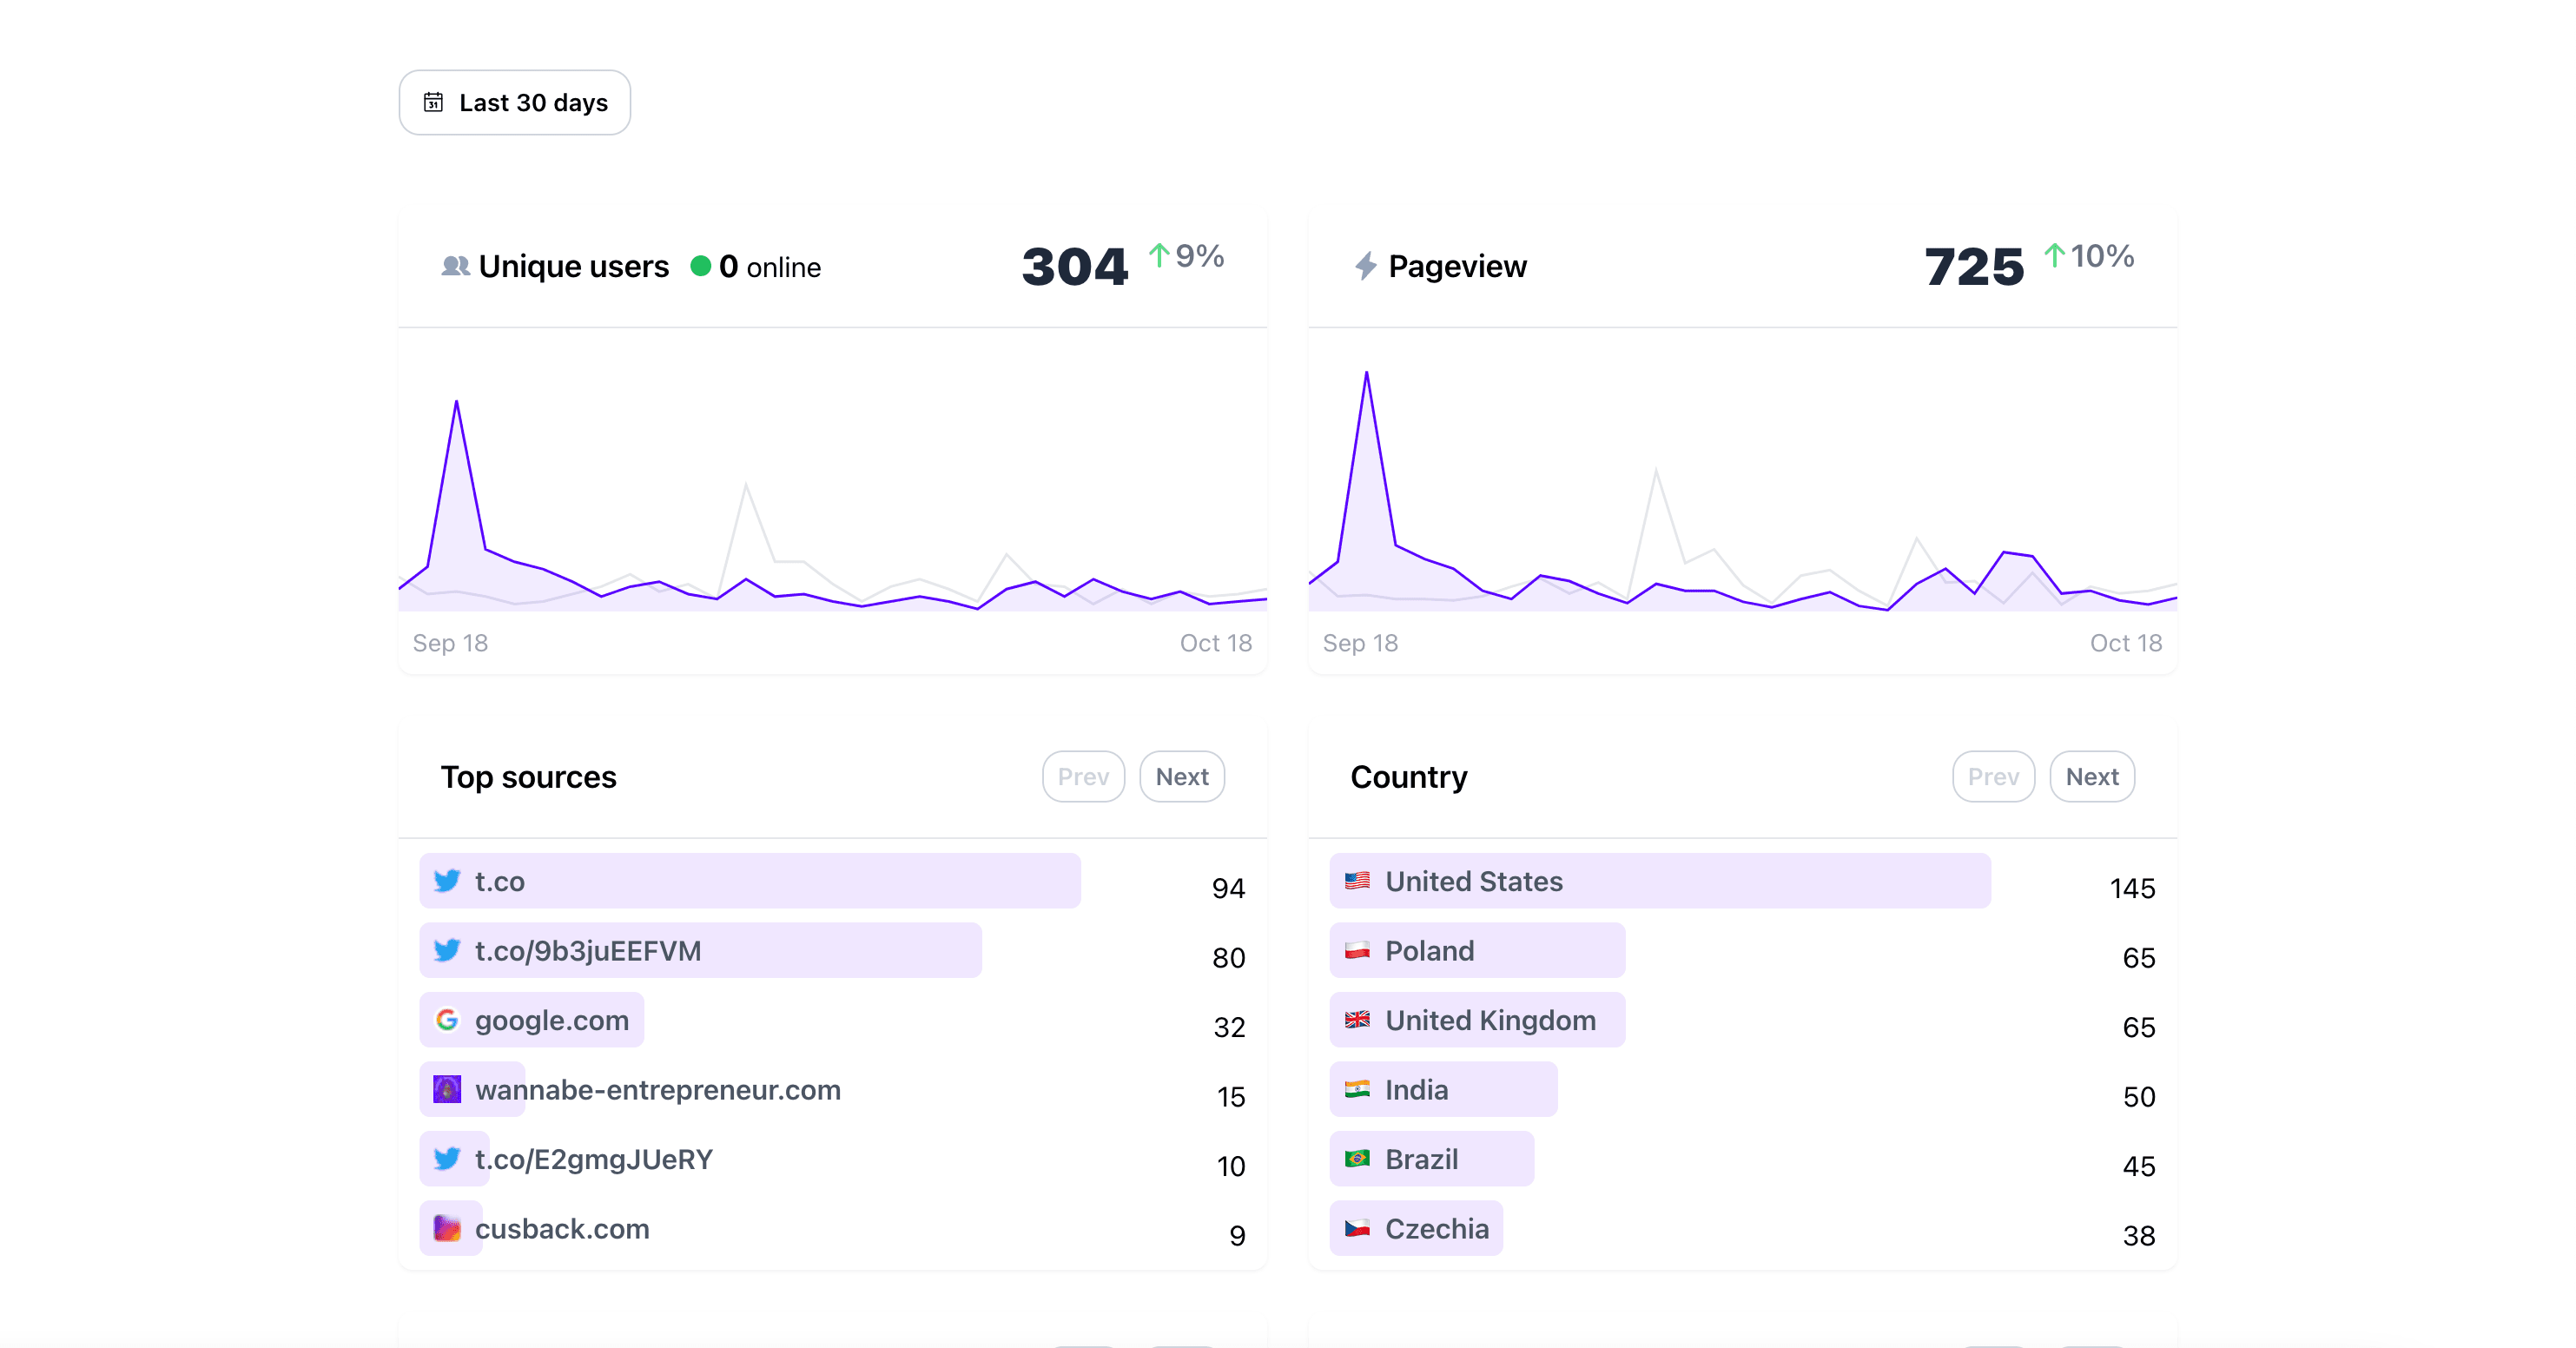Click the peak on Unique users chart
This screenshot has width=2576, height=1348.
coord(457,403)
